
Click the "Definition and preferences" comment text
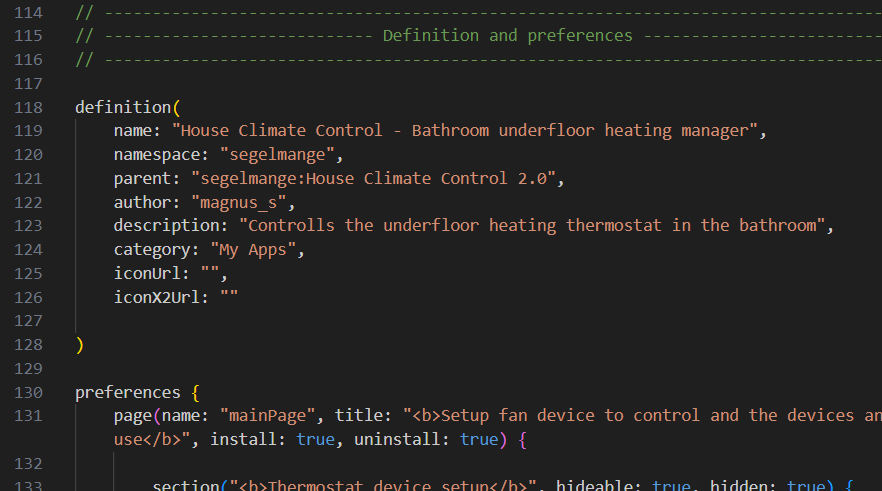point(507,36)
